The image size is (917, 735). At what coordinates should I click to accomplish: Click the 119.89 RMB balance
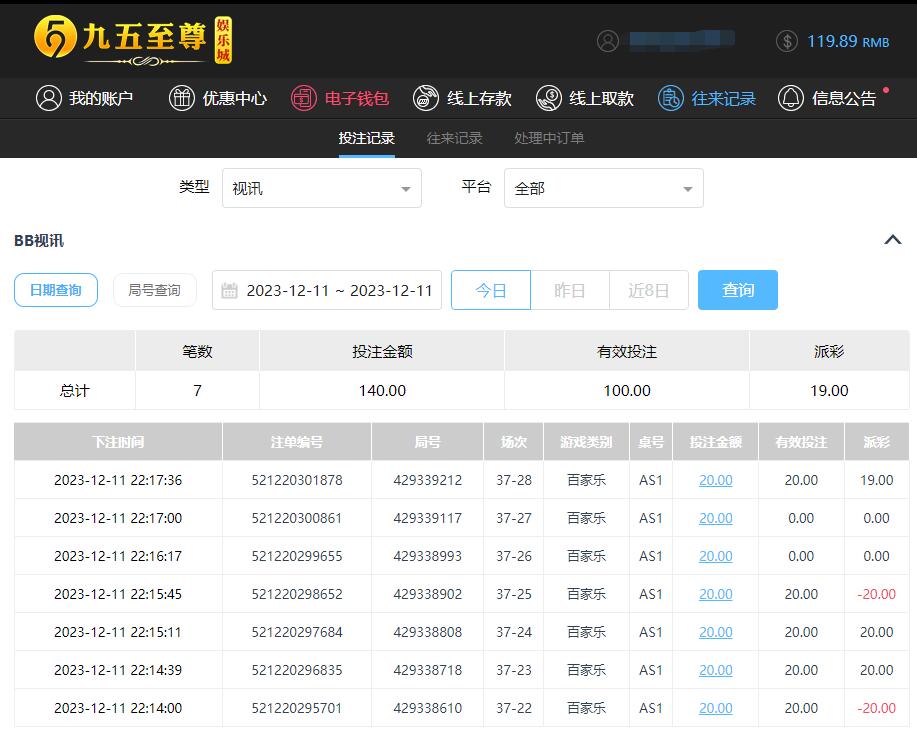point(848,42)
